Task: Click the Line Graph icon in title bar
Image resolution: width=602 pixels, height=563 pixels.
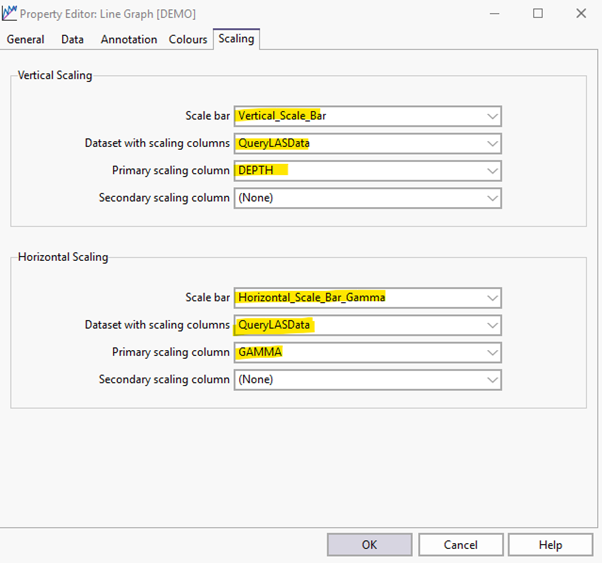Action: (11, 14)
